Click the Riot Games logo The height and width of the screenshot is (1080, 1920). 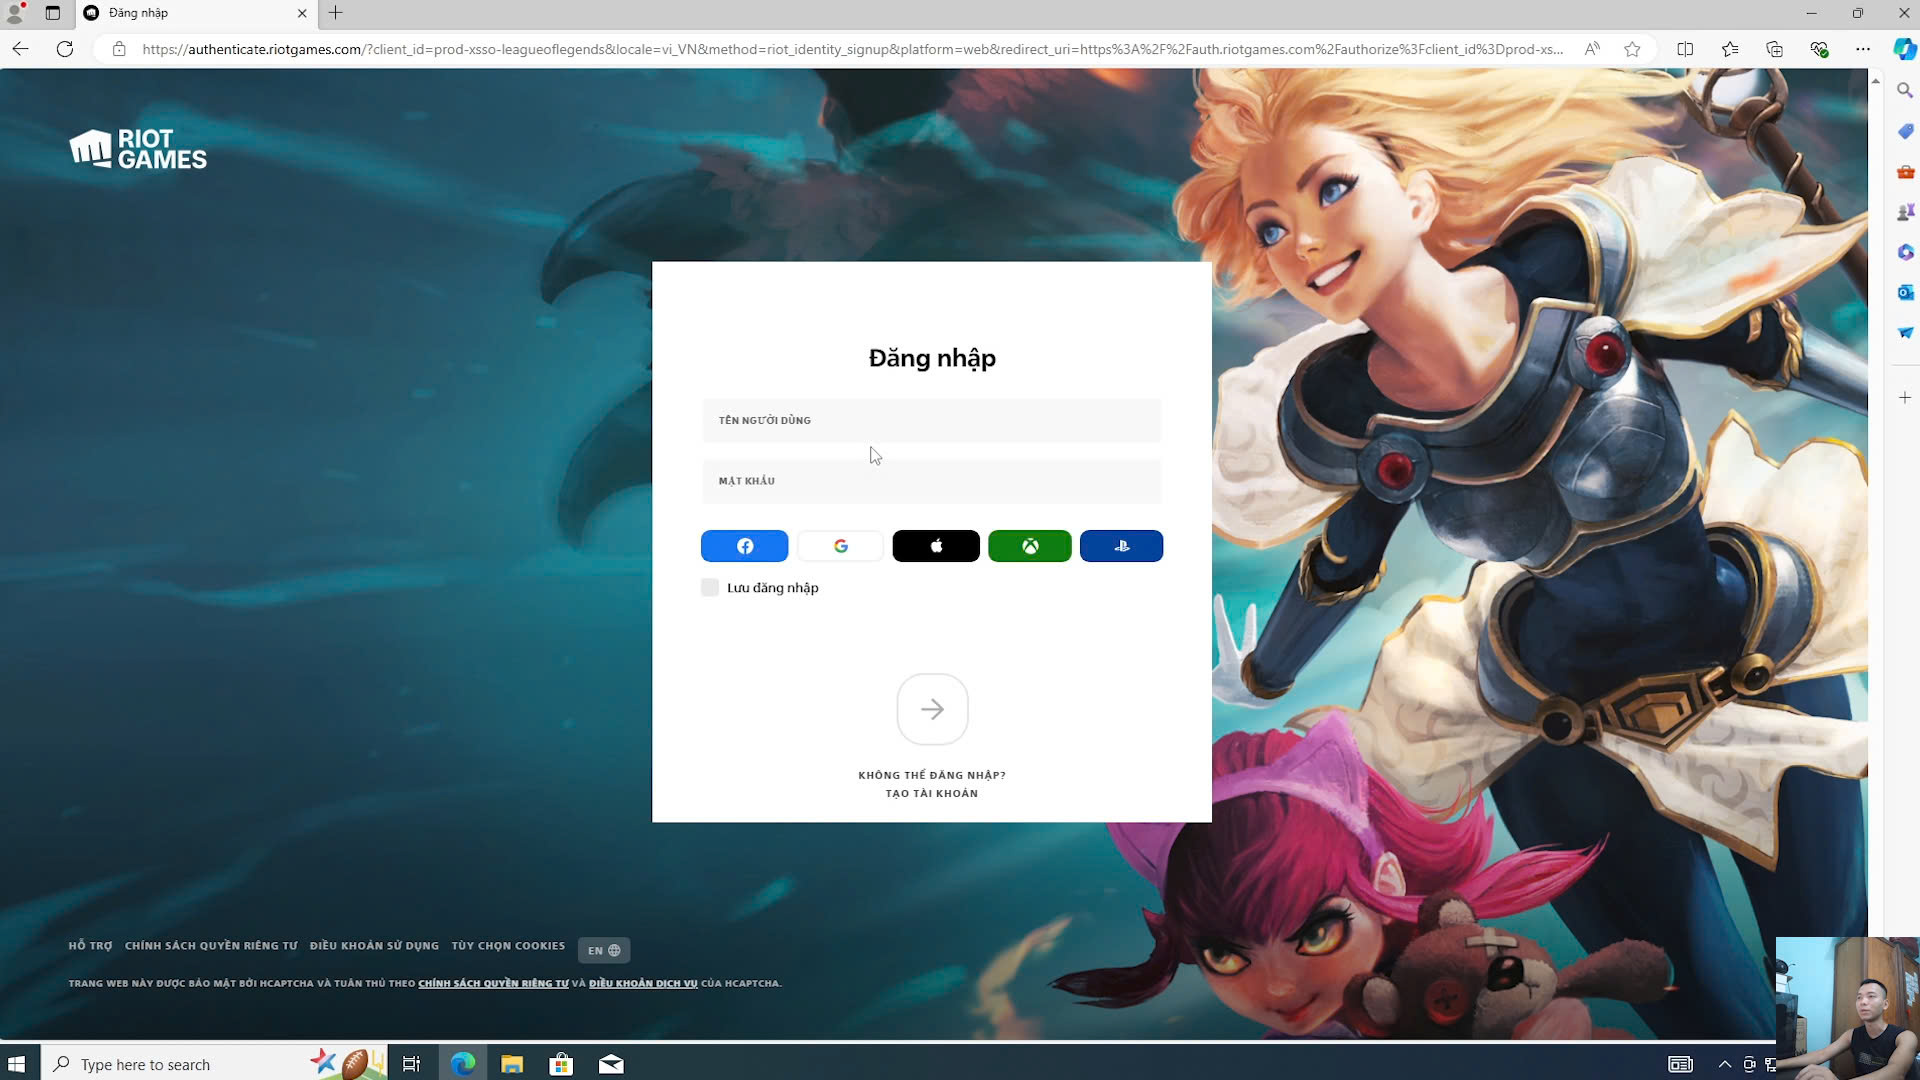point(138,149)
